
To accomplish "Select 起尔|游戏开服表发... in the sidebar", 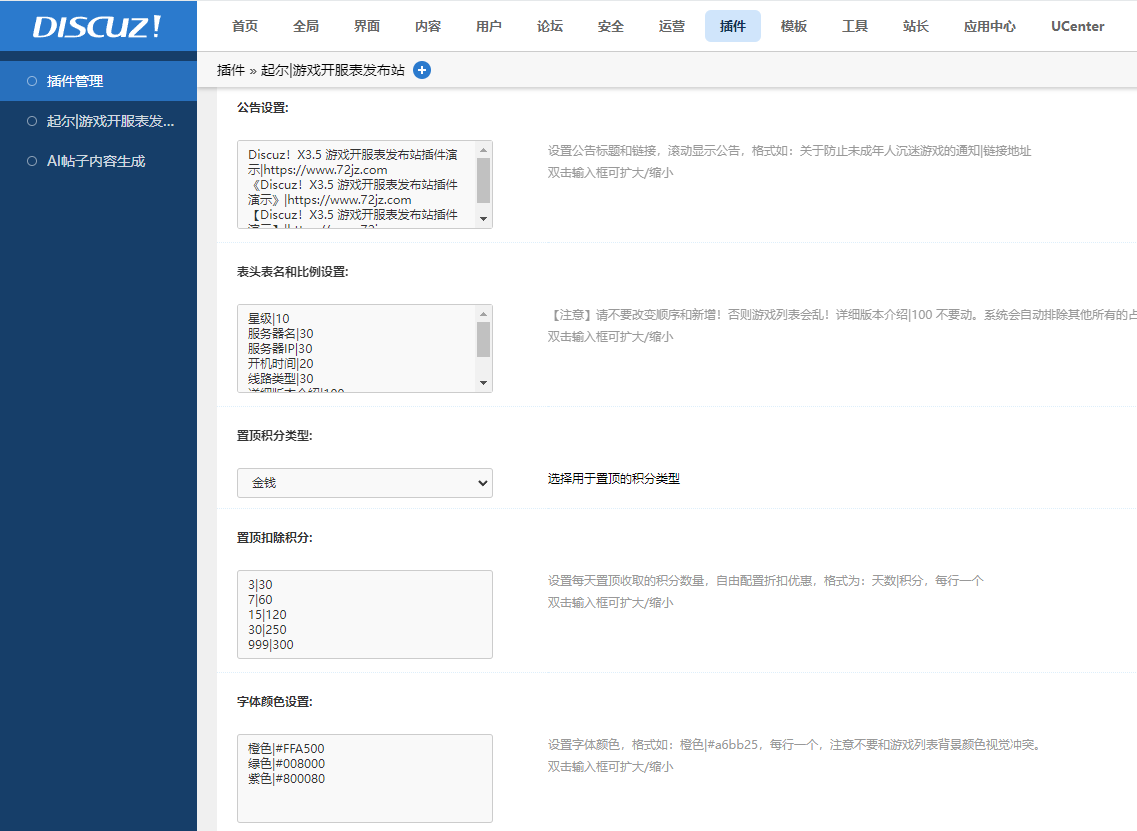I will click(x=99, y=121).
